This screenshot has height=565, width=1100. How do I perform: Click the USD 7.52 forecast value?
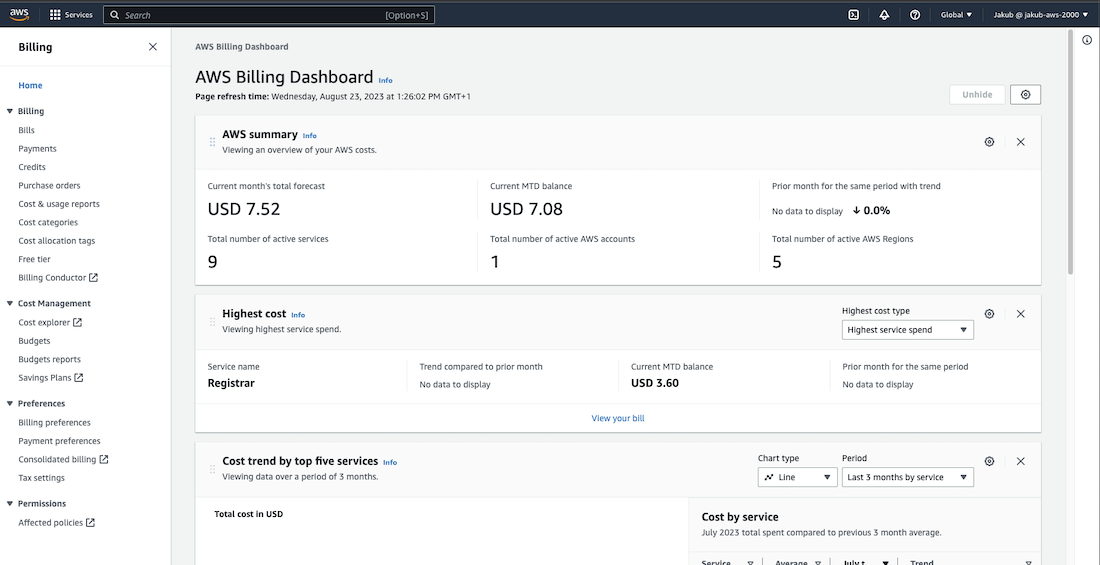(243, 209)
